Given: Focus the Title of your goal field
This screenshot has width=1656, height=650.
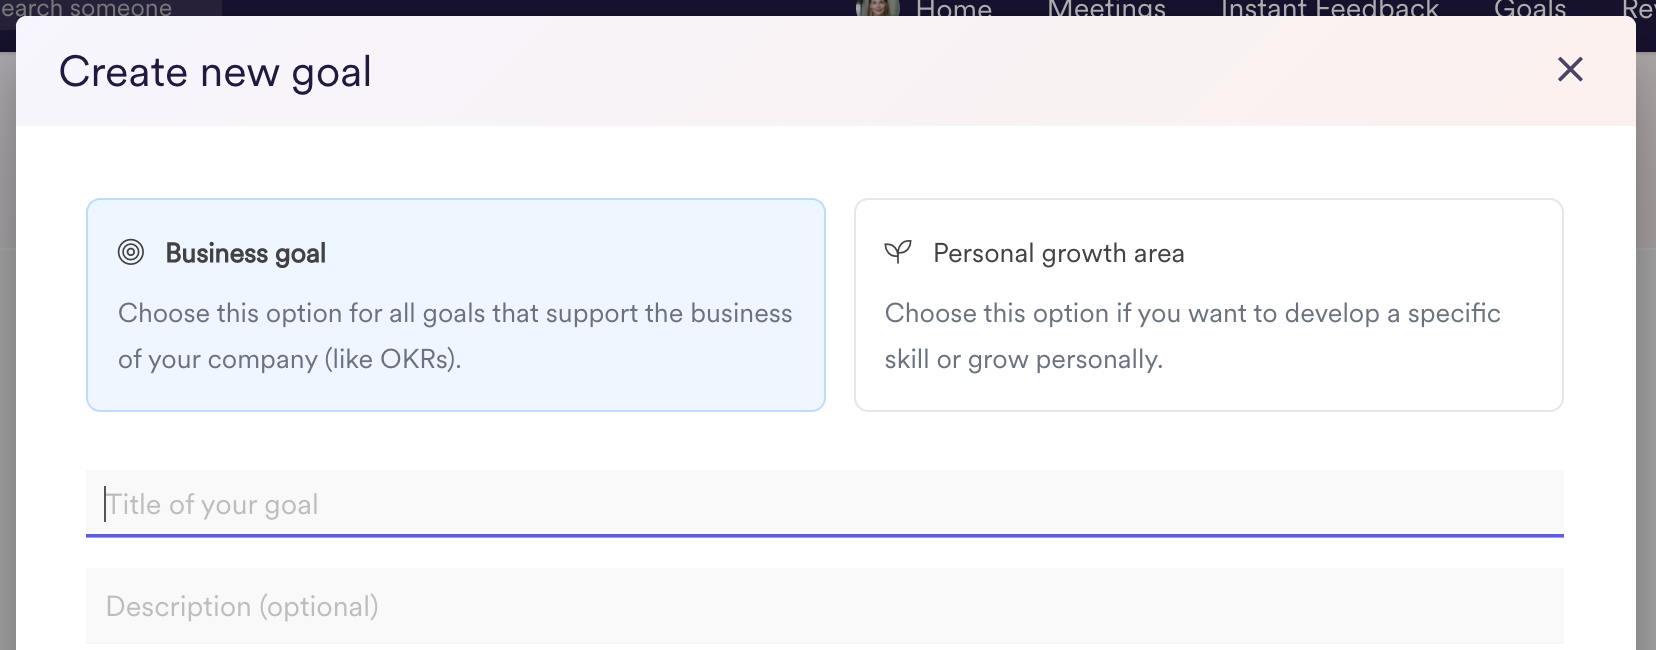Looking at the screenshot, I should click(824, 504).
